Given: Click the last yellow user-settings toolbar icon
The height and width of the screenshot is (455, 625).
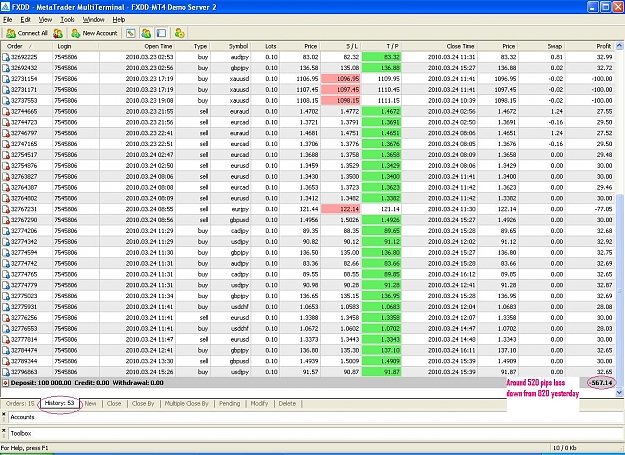Looking at the screenshot, I should pyautogui.click(x=179, y=33).
